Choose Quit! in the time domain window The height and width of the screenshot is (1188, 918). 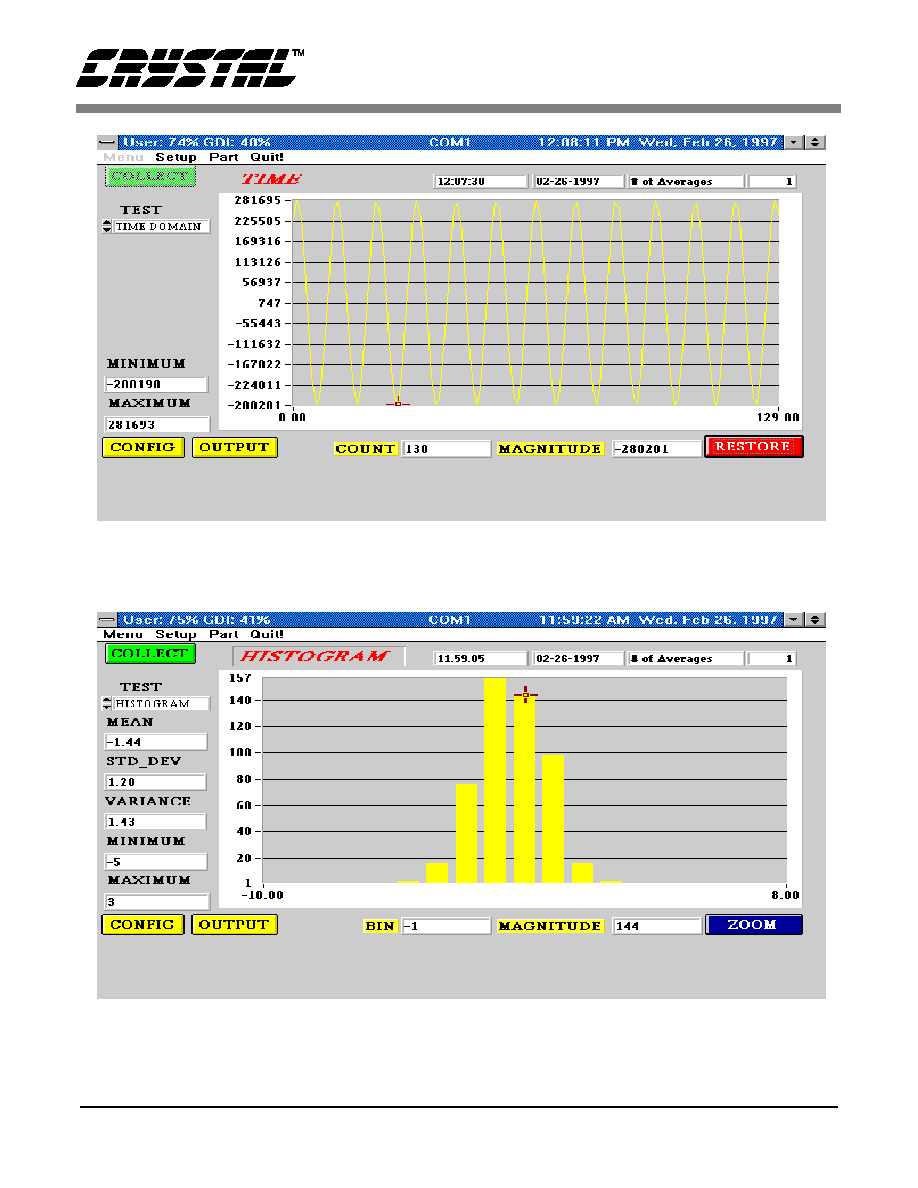[267, 157]
